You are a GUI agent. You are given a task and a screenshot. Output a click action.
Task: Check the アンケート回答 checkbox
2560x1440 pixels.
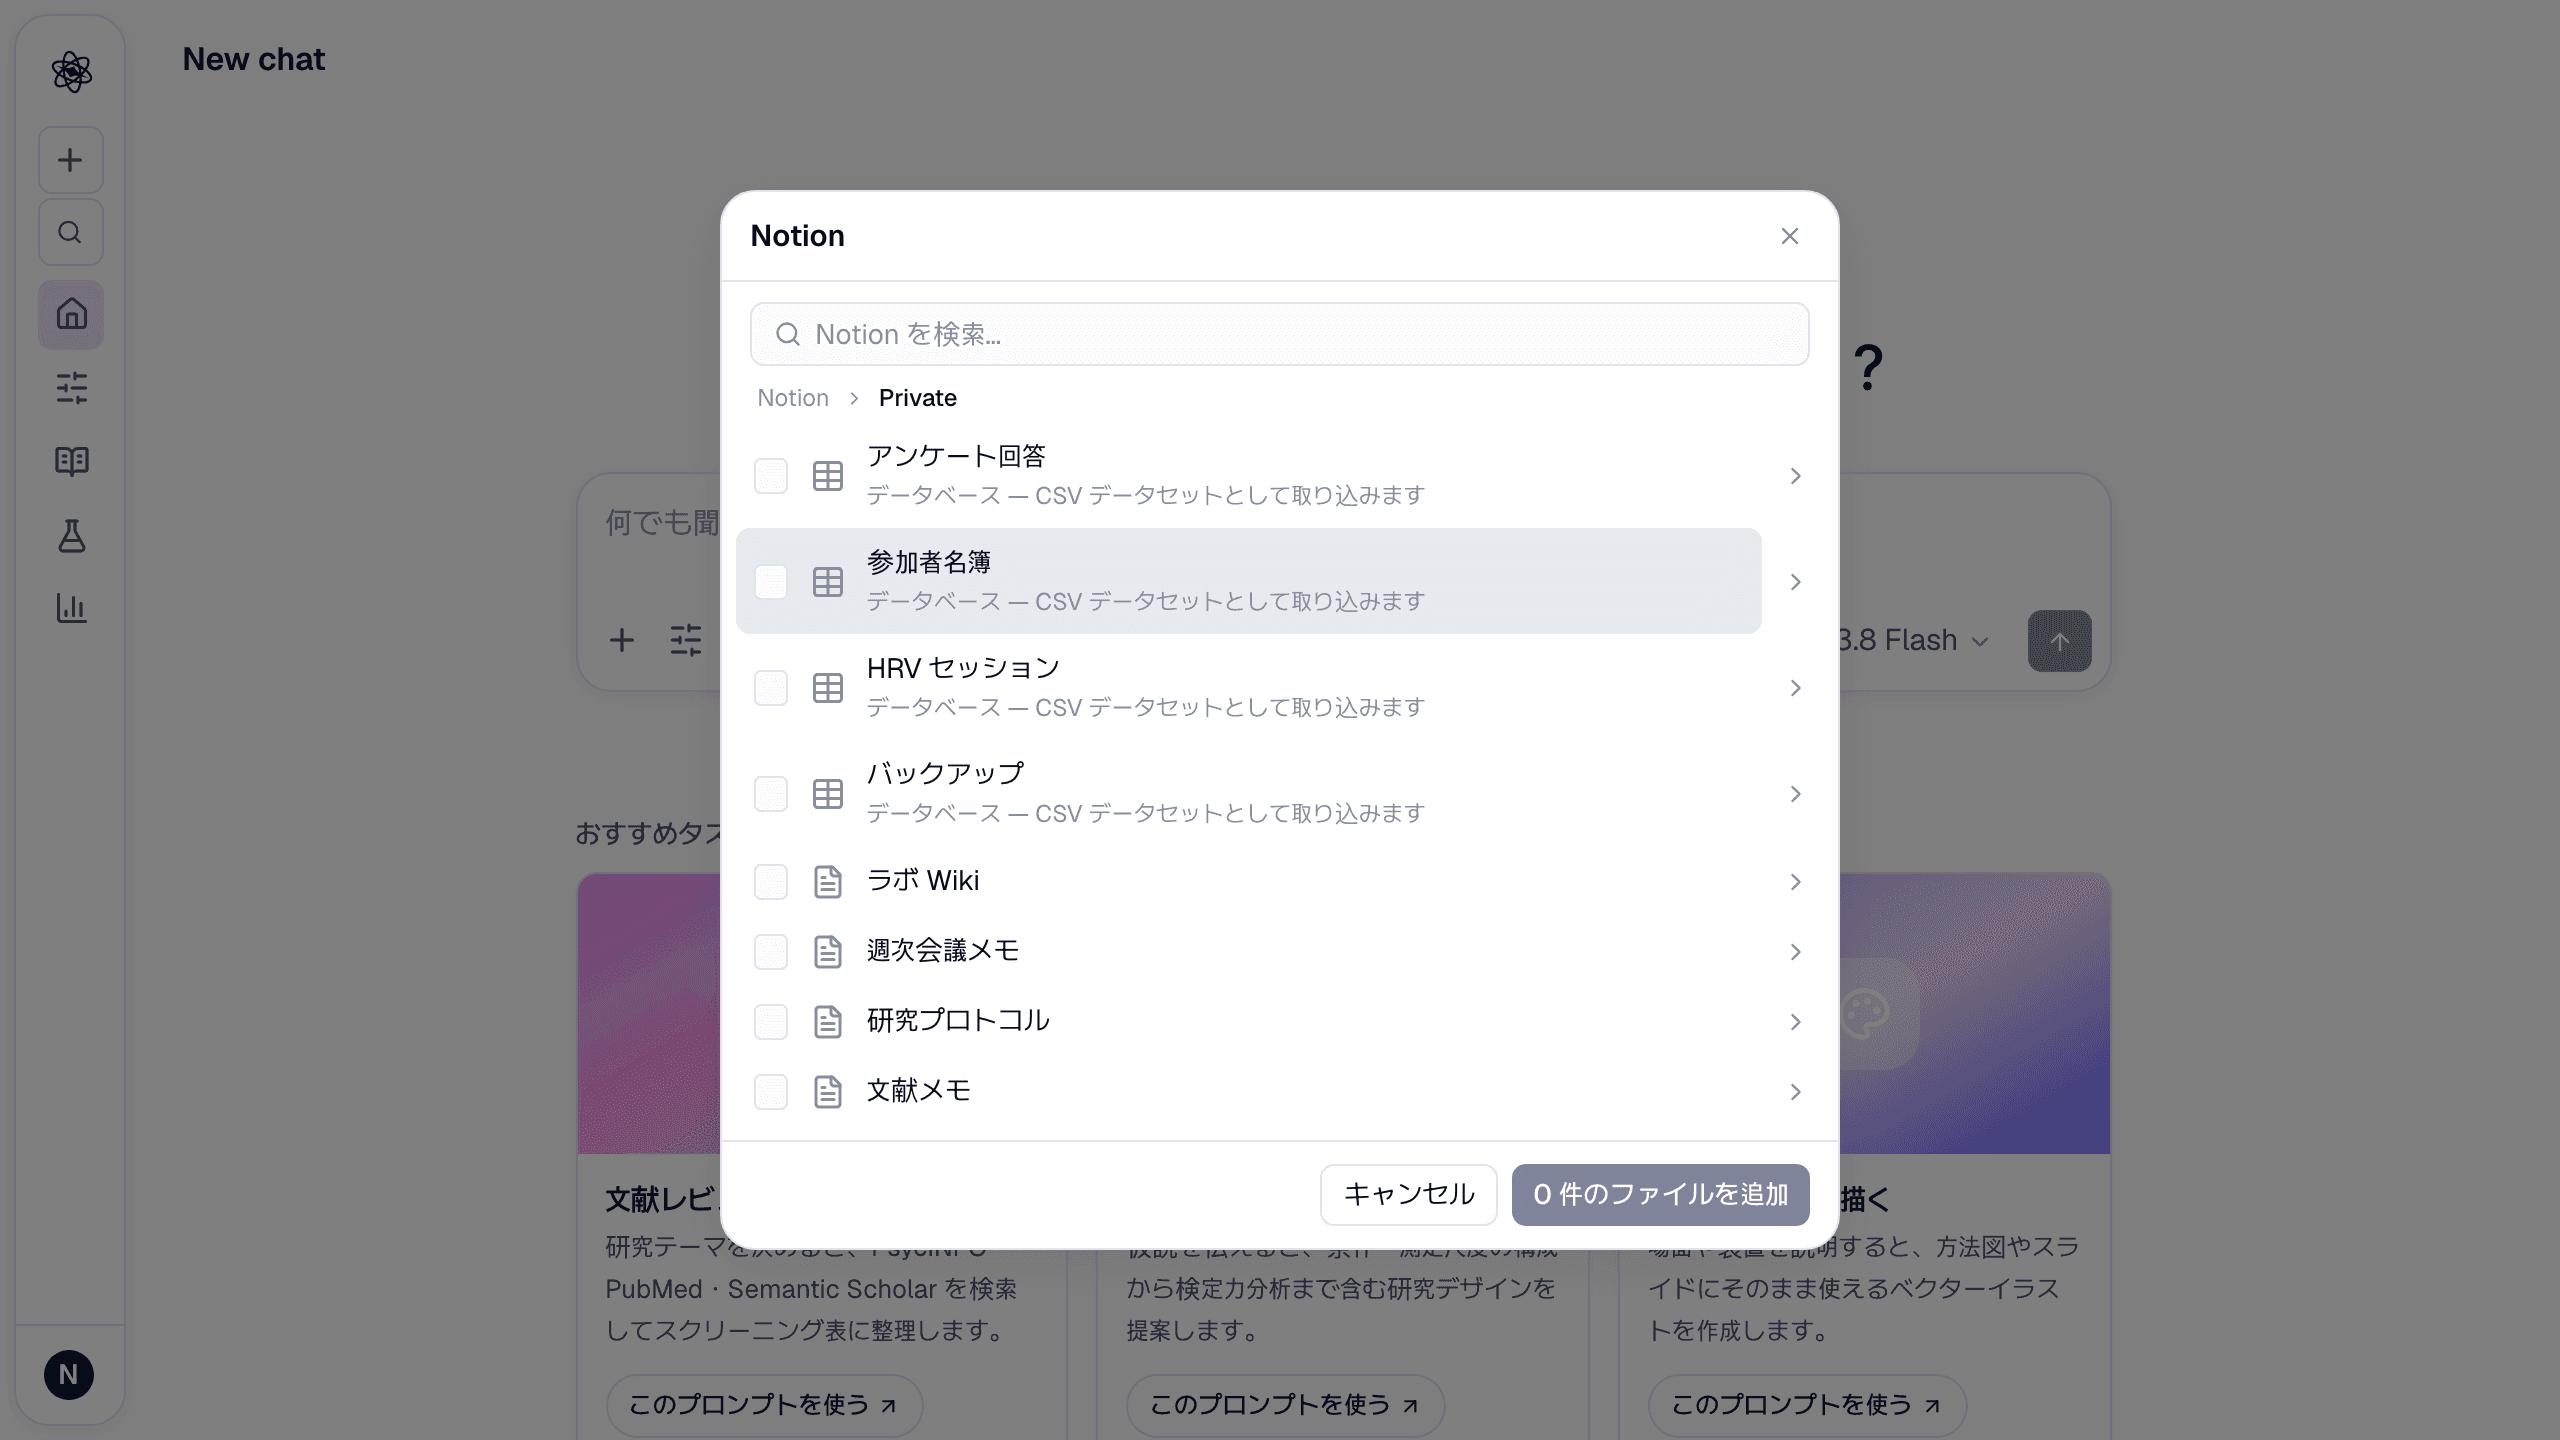[x=771, y=476]
